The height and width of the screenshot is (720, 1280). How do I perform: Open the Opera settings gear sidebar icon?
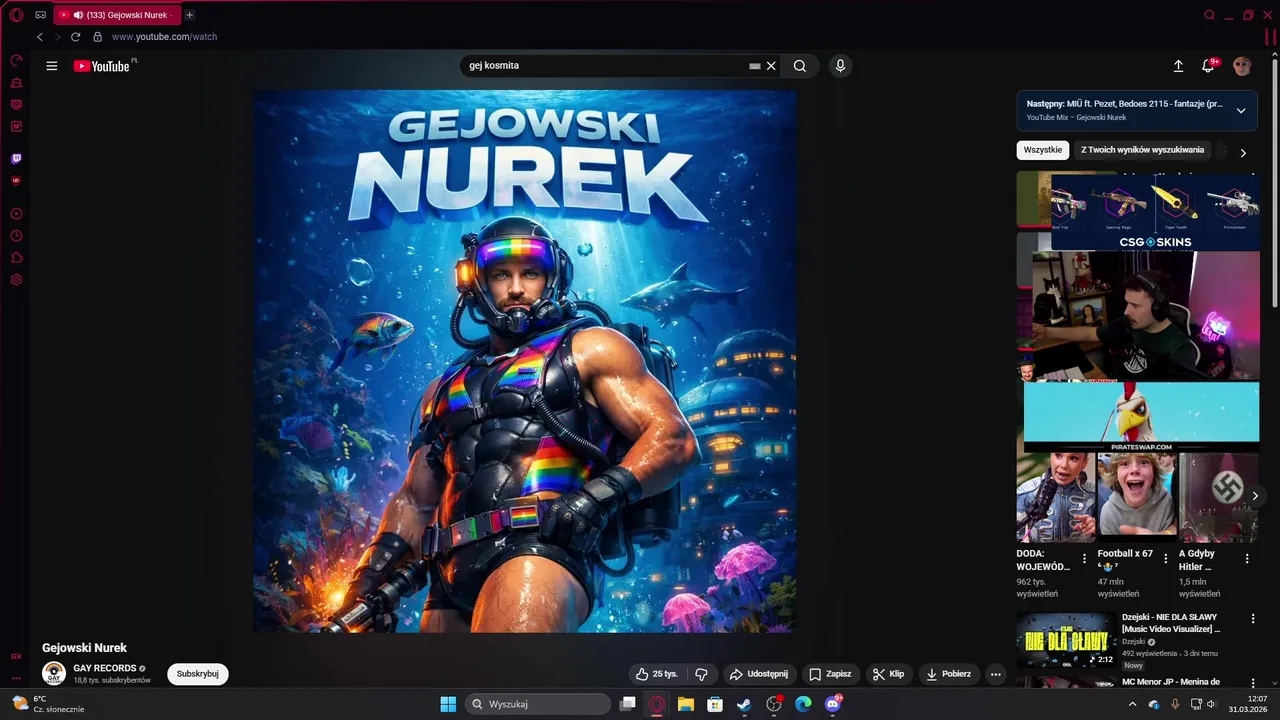coord(16,280)
